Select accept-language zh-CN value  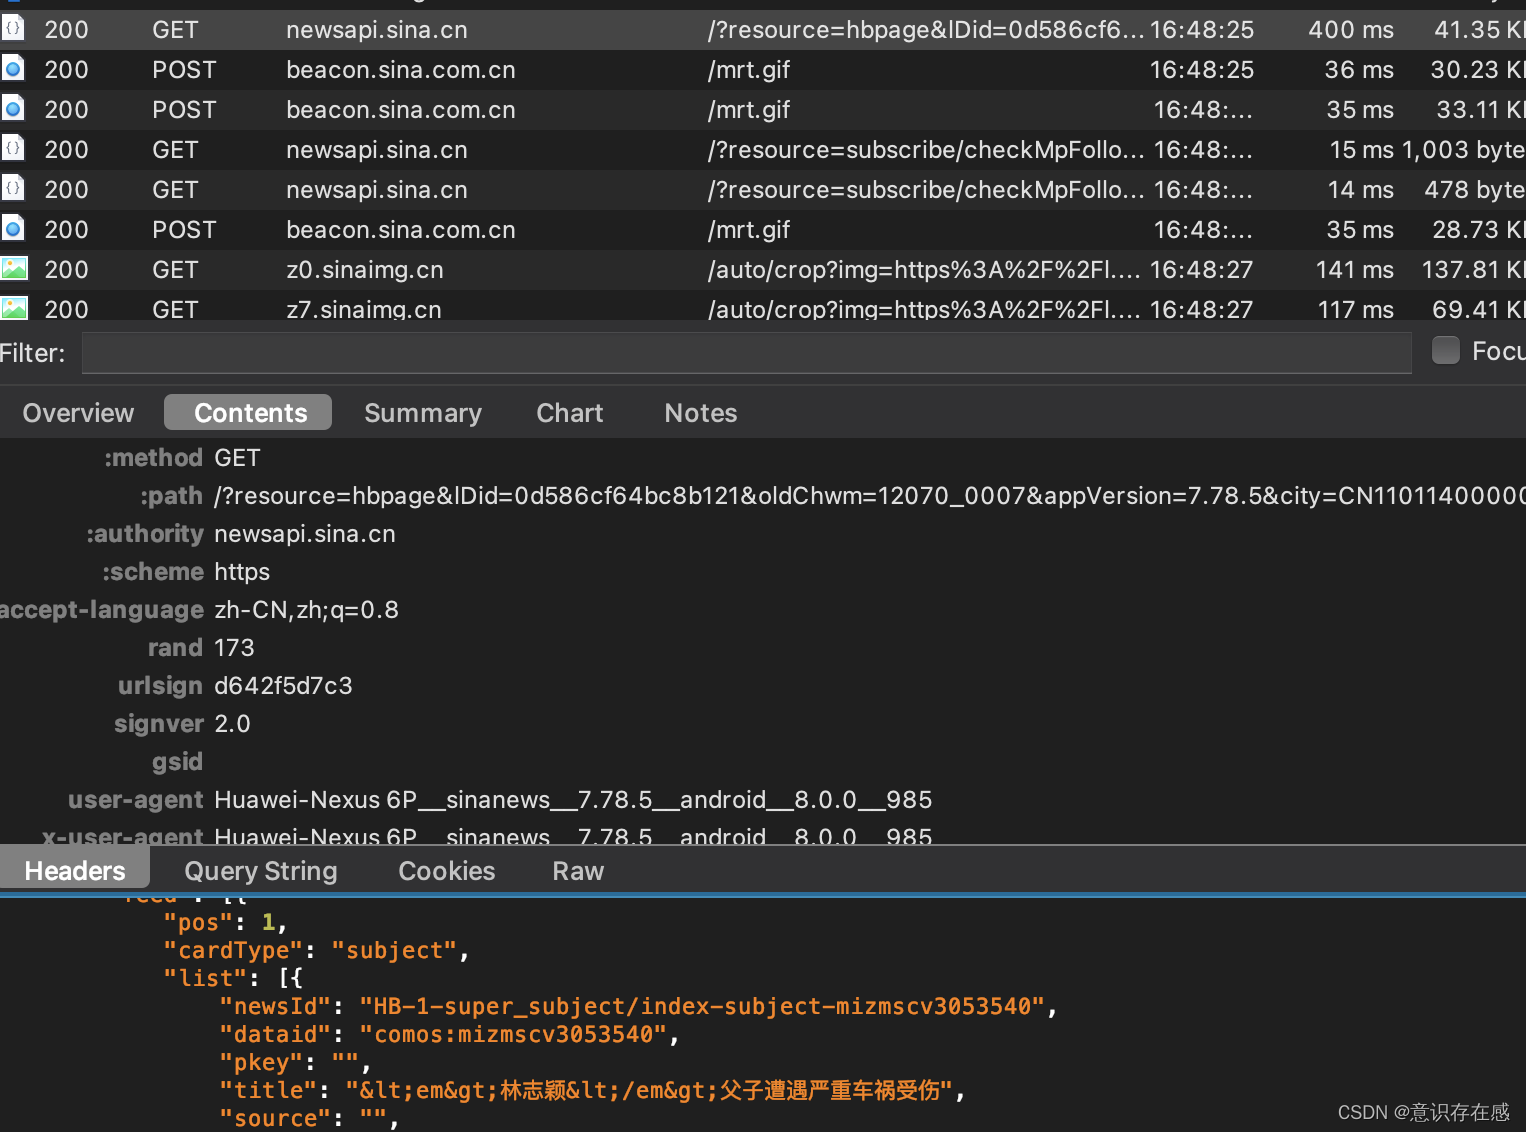tap(306, 610)
